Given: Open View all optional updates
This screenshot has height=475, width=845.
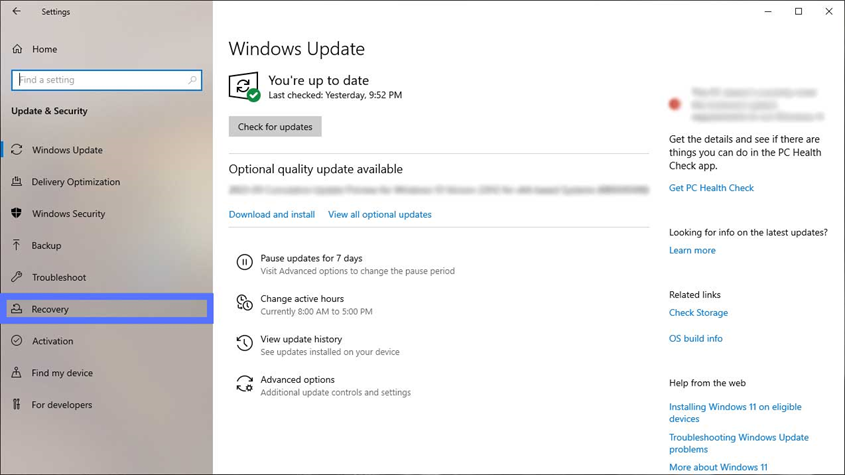Looking at the screenshot, I should coord(380,215).
